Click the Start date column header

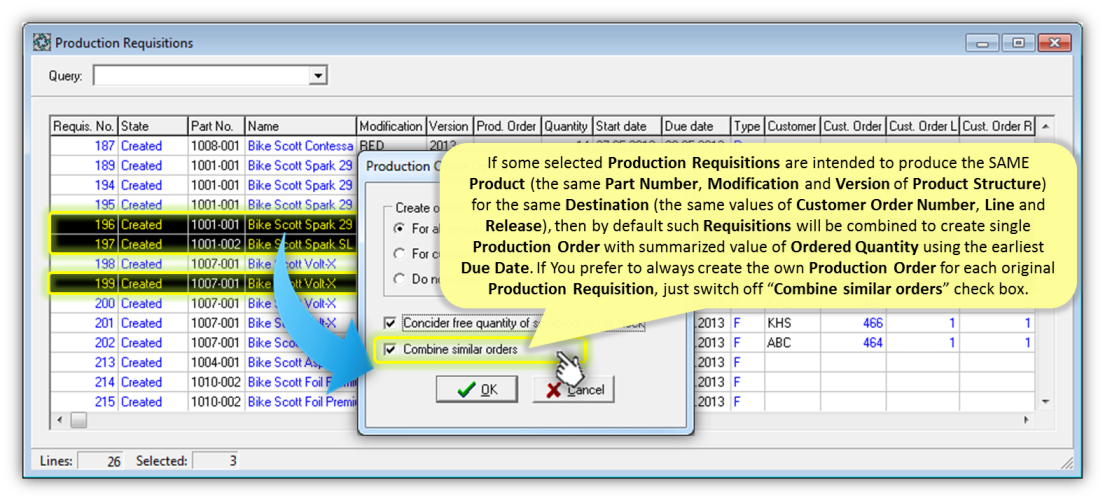(626, 126)
